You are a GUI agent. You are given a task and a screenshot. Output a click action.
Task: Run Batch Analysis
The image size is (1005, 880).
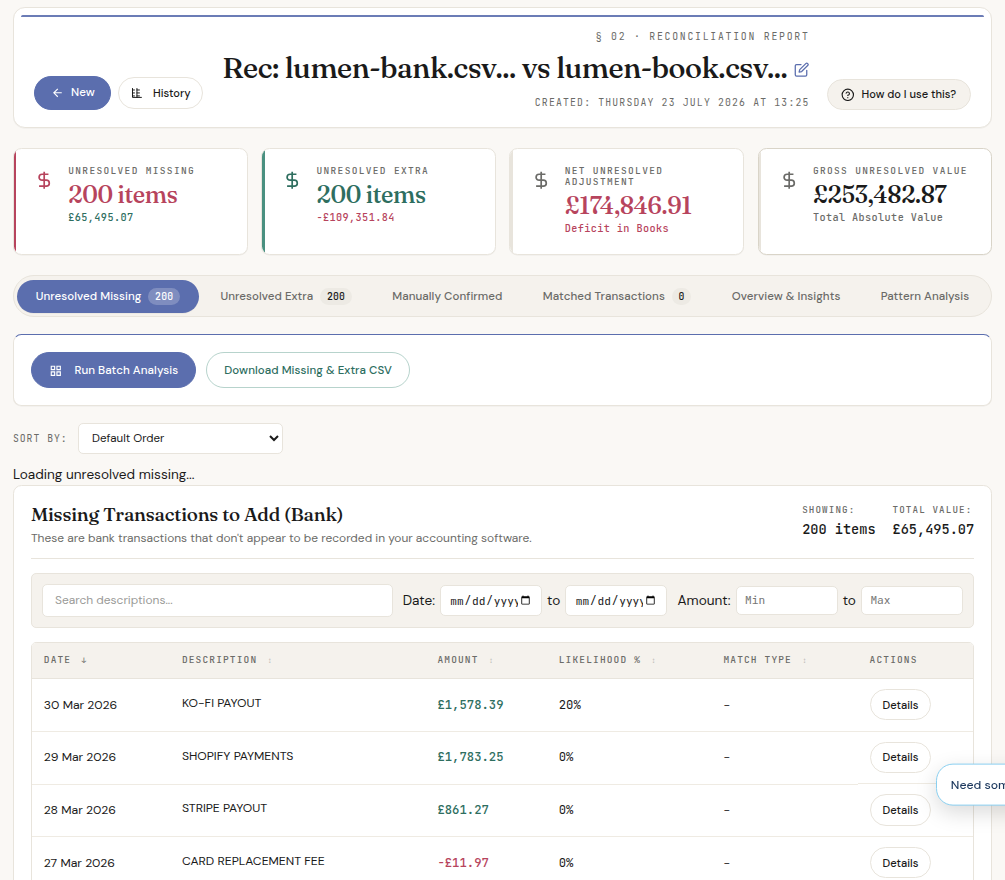pos(113,370)
